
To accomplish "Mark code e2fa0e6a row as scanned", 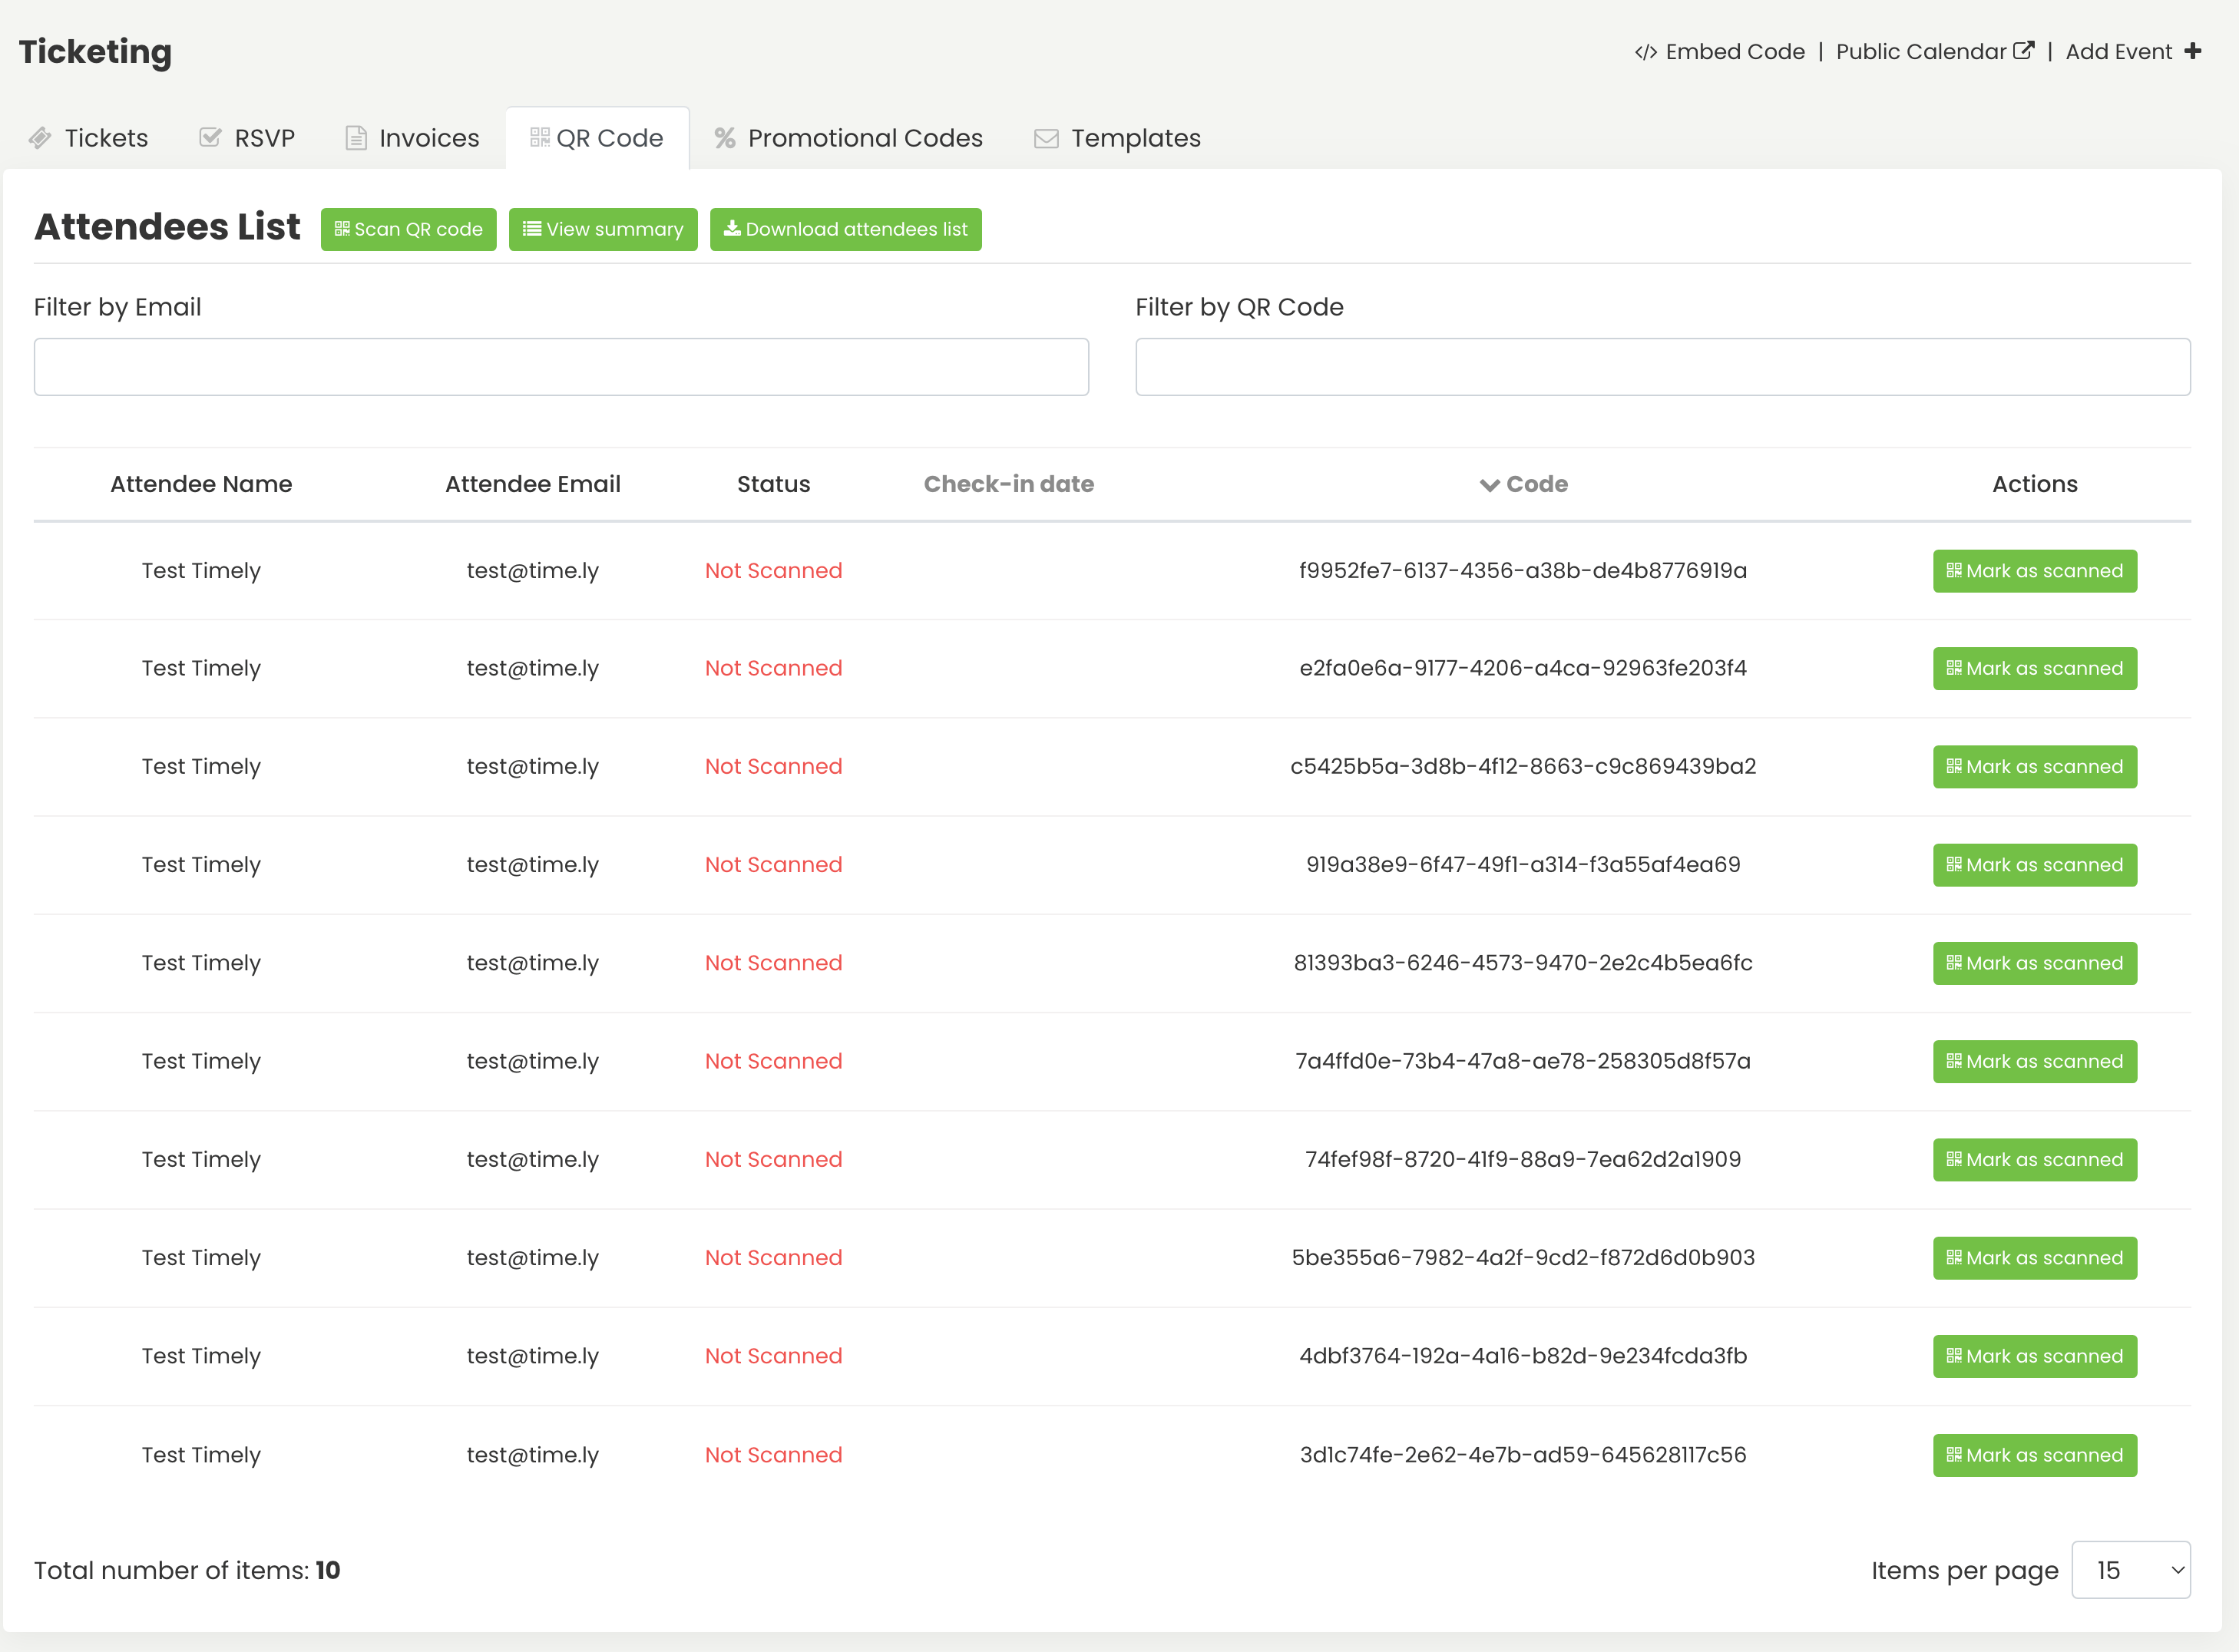I will click(x=2035, y=668).
